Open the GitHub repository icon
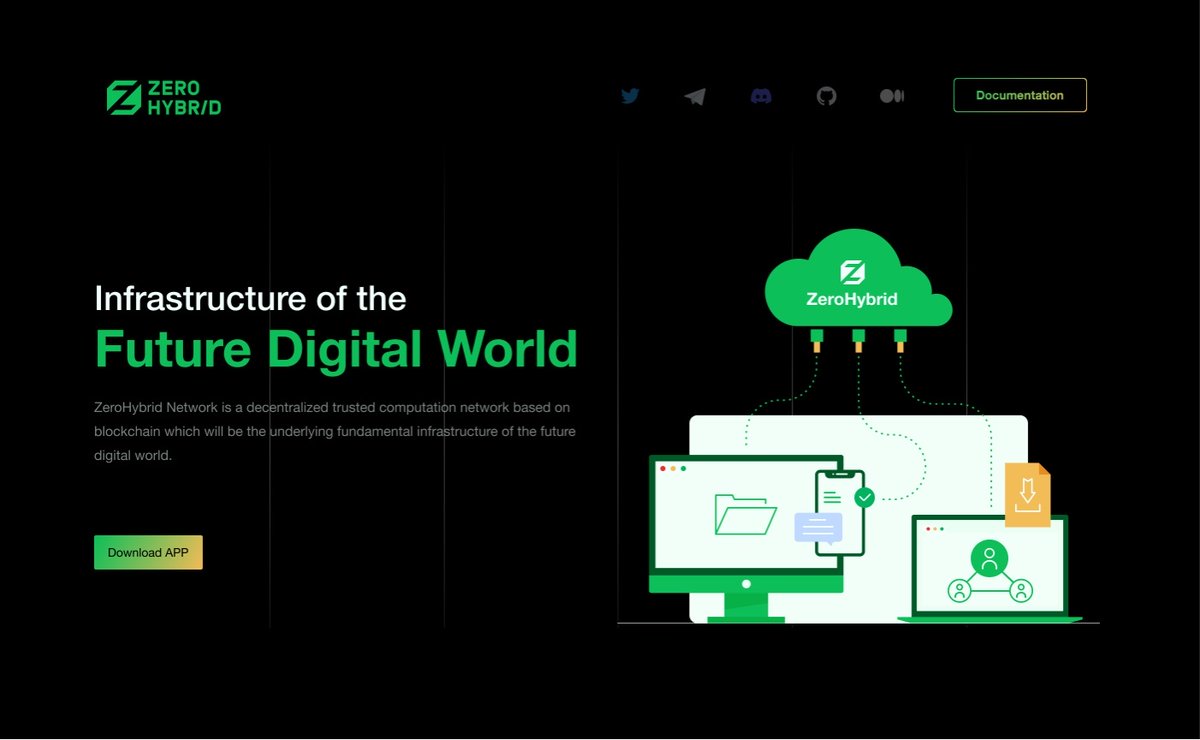Image resolution: width=1200 pixels, height=740 pixels. tap(826, 96)
